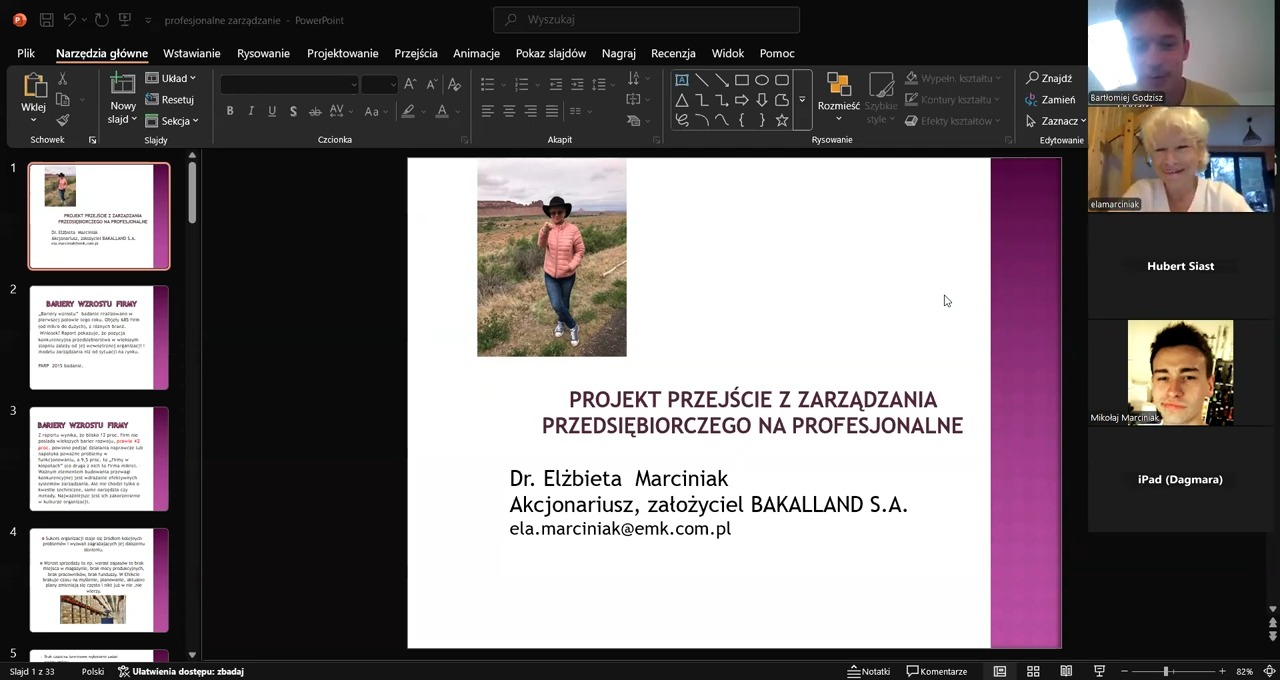Image resolution: width=1280 pixels, height=680 pixels.
Task: Increase font size with the larger A icon
Action: [410, 84]
